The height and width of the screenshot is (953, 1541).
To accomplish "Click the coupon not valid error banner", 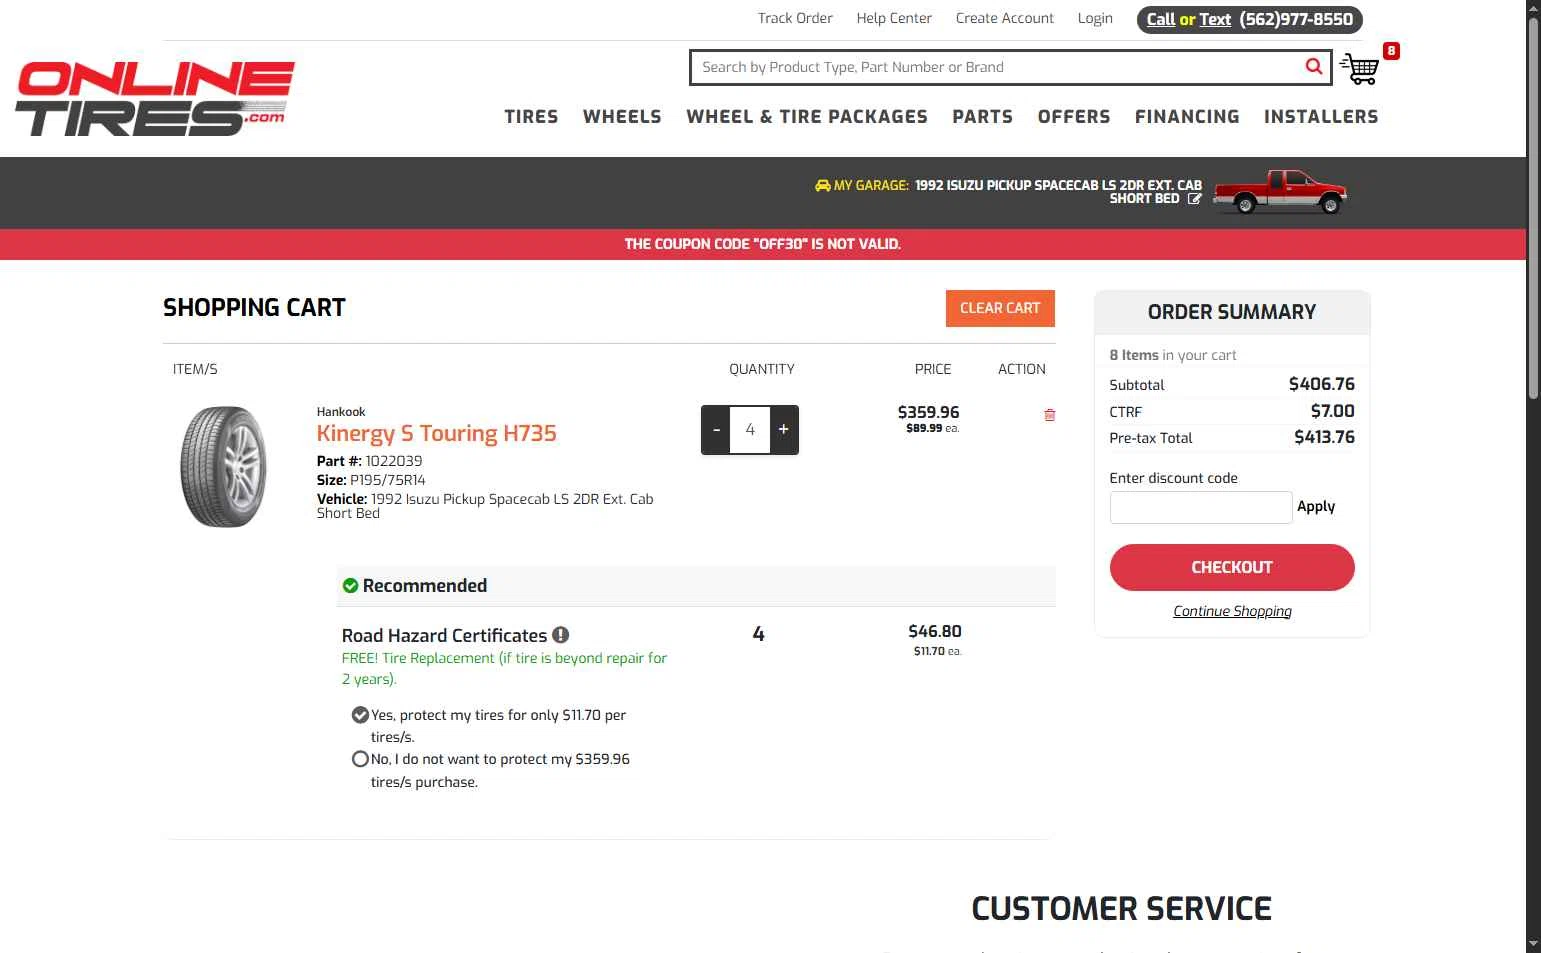I will 763,244.
